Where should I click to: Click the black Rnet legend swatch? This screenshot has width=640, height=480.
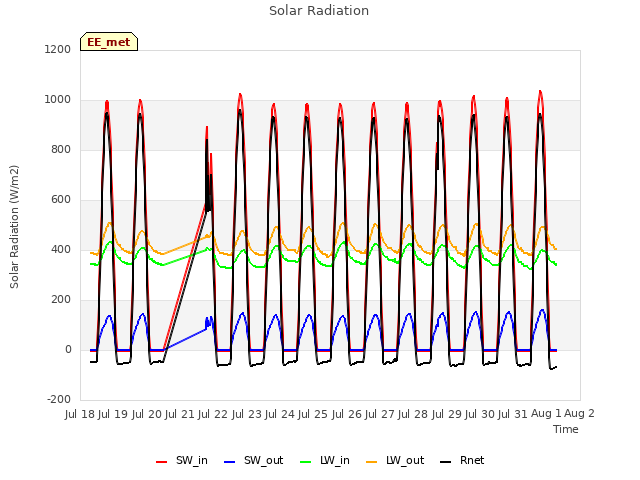pyautogui.click(x=446, y=462)
